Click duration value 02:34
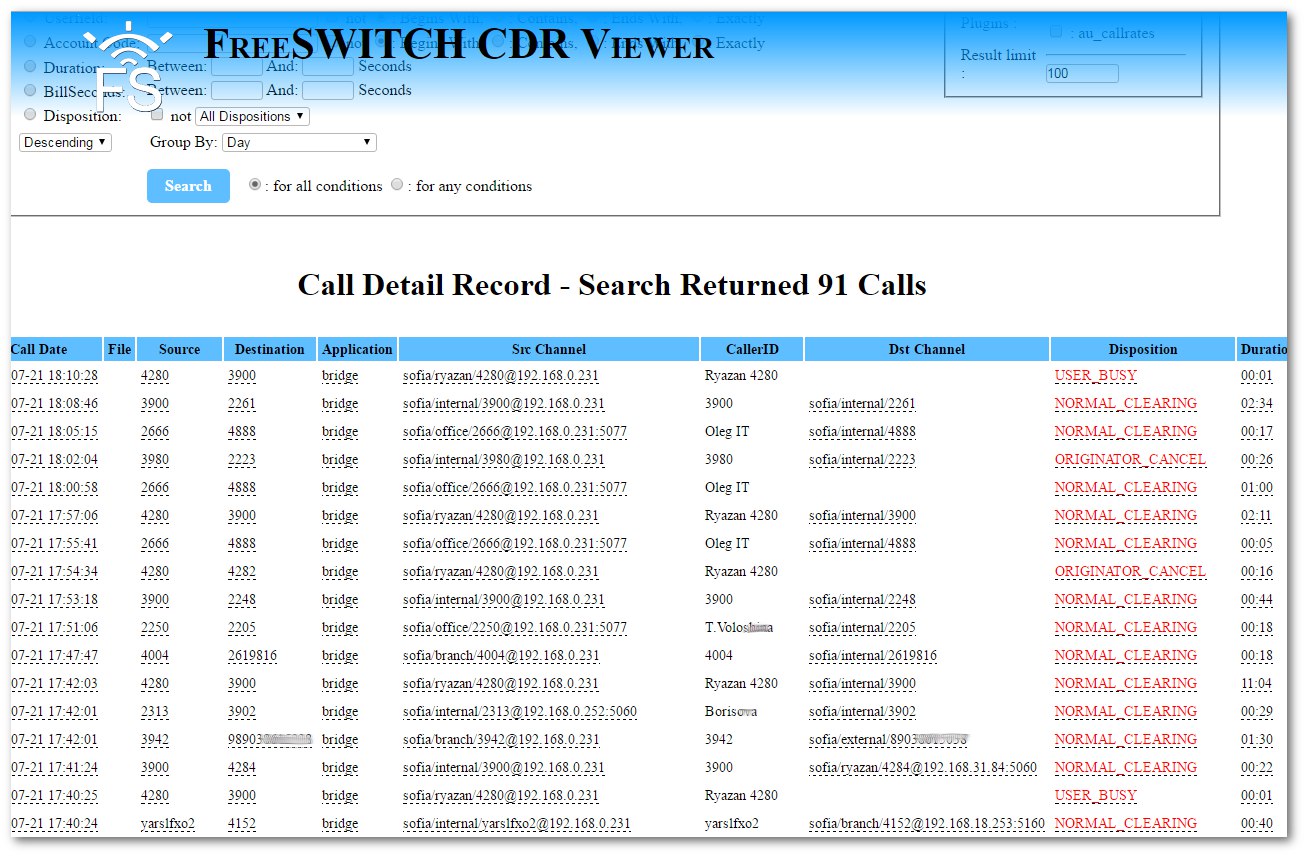 click(x=1257, y=404)
